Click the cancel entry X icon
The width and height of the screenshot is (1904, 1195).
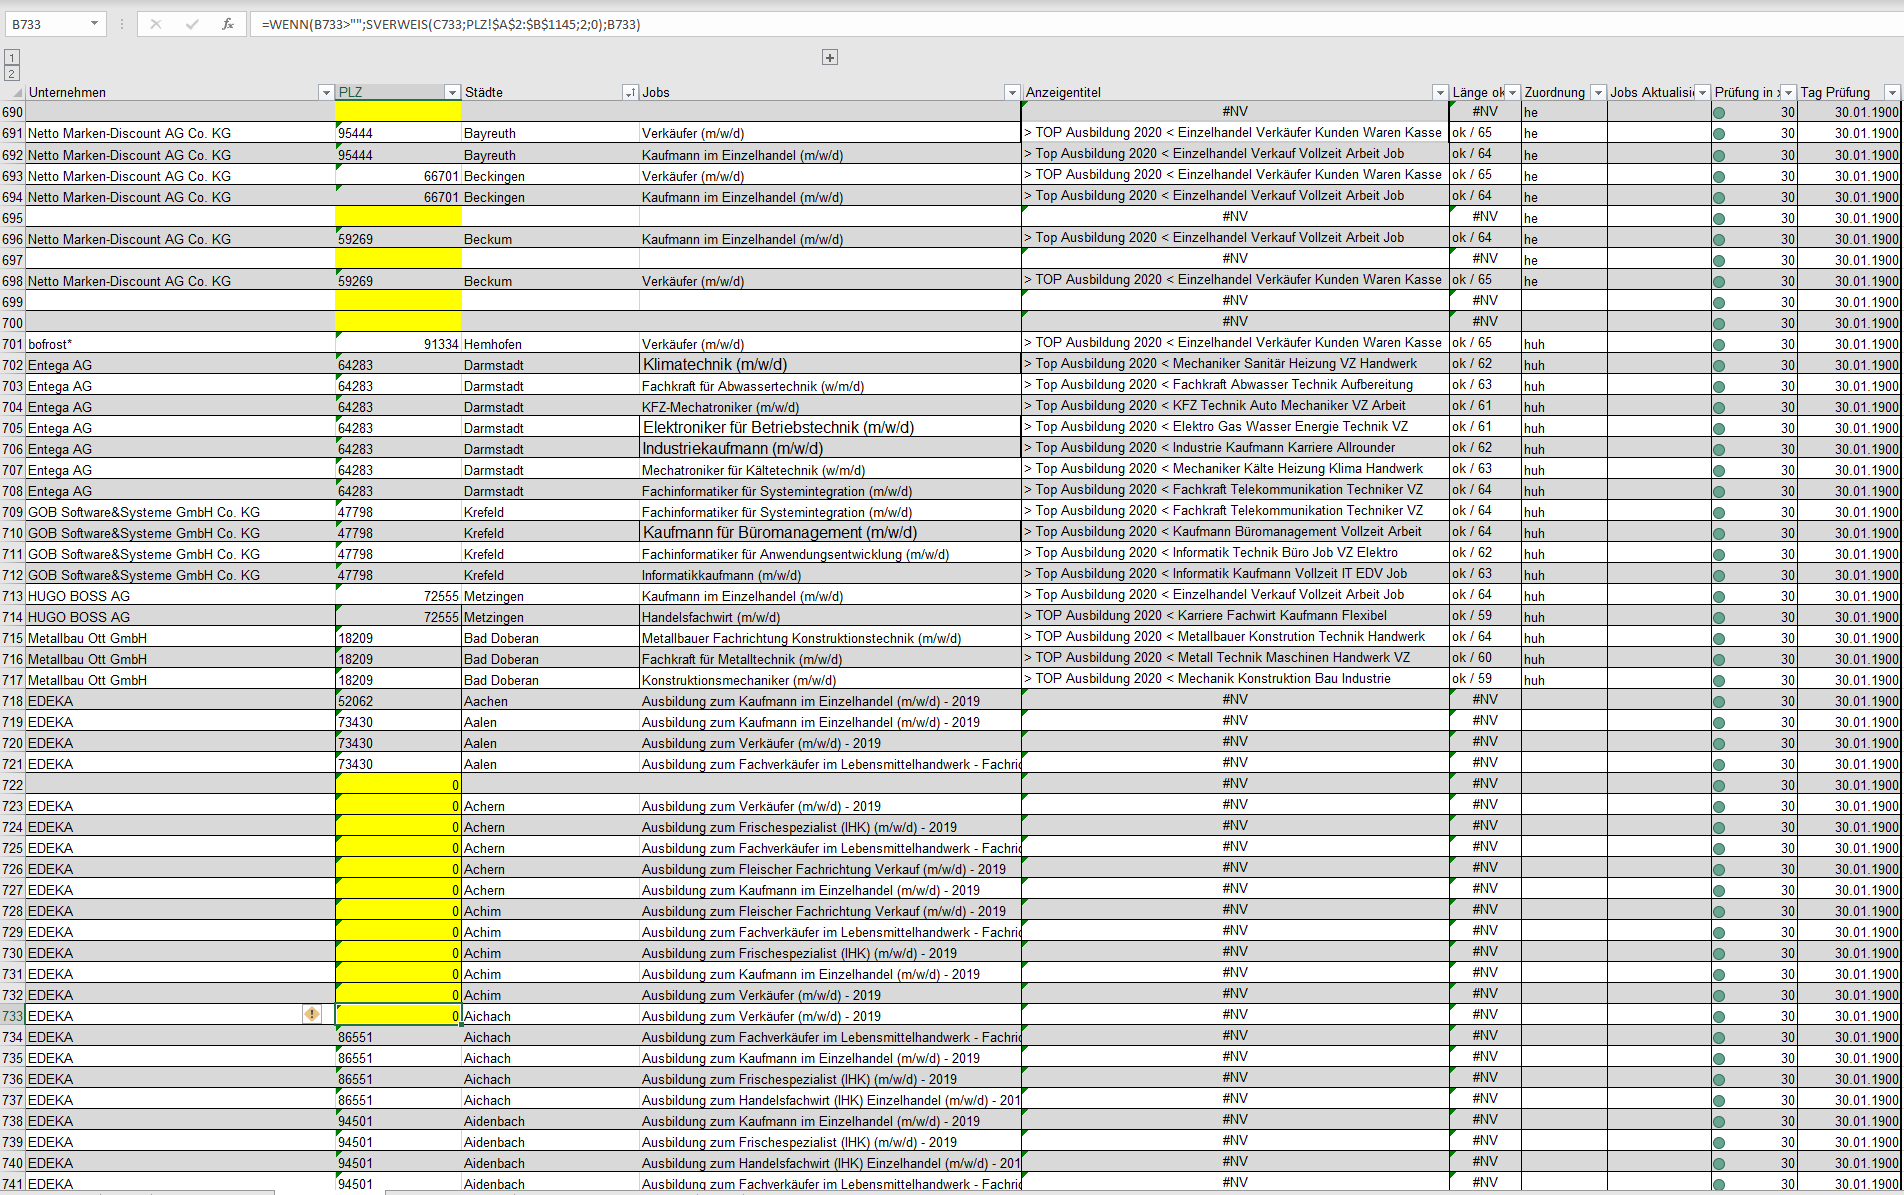pyautogui.click(x=156, y=24)
